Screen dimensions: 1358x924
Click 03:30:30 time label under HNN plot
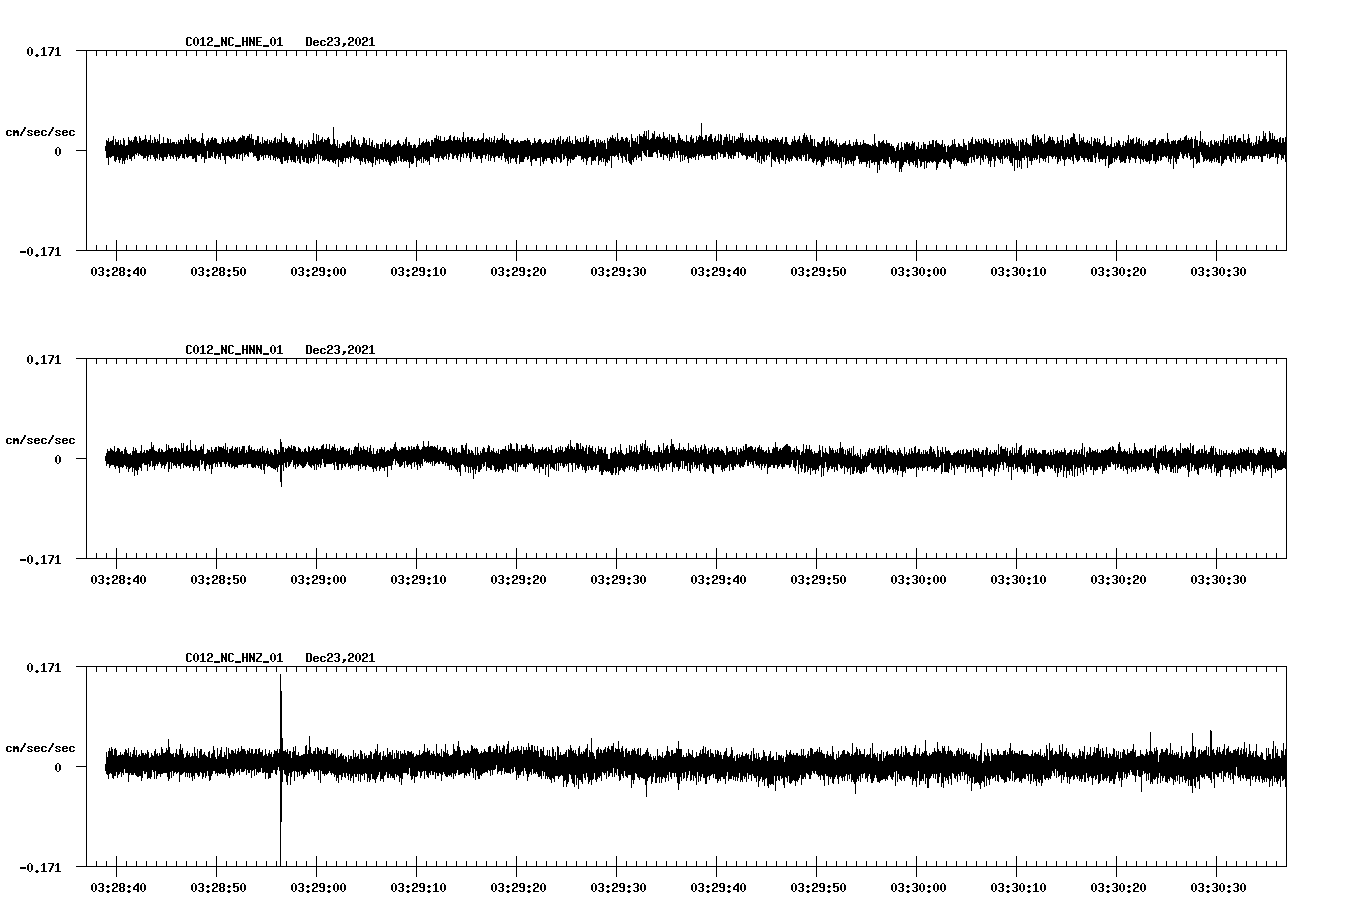pyautogui.click(x=1218, y=579)
